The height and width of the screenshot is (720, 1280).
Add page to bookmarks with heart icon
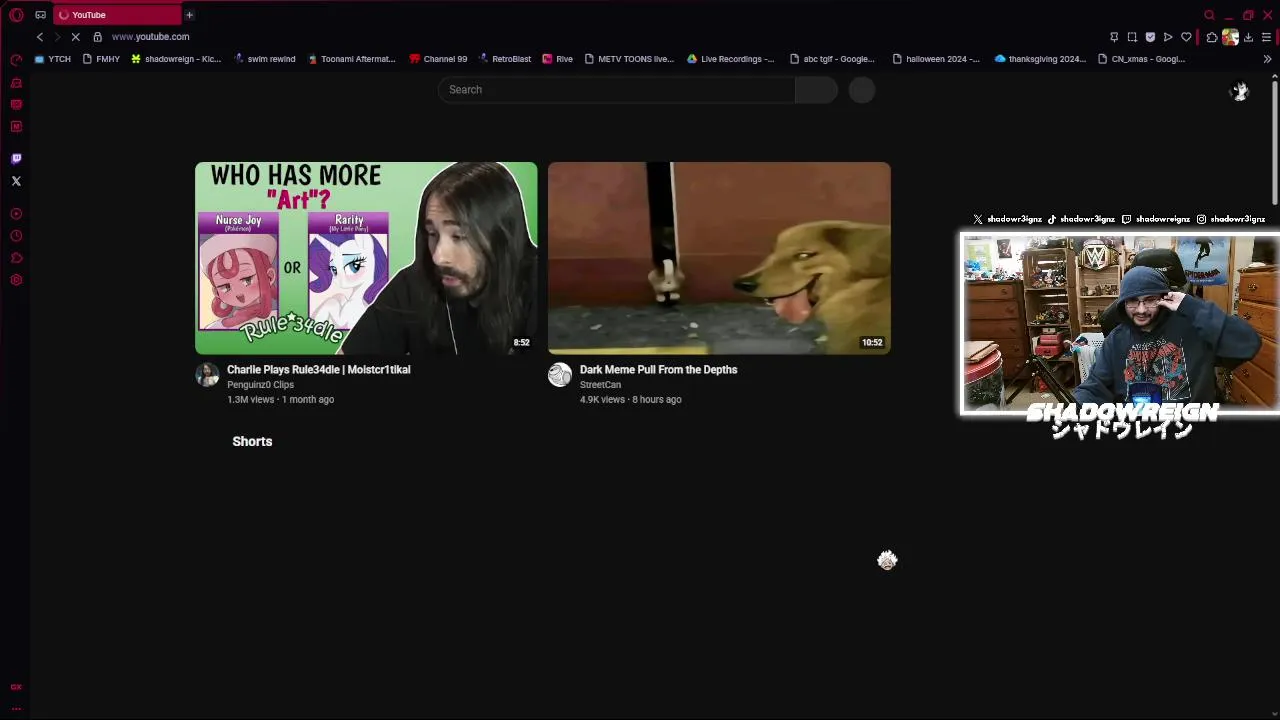1186,37
